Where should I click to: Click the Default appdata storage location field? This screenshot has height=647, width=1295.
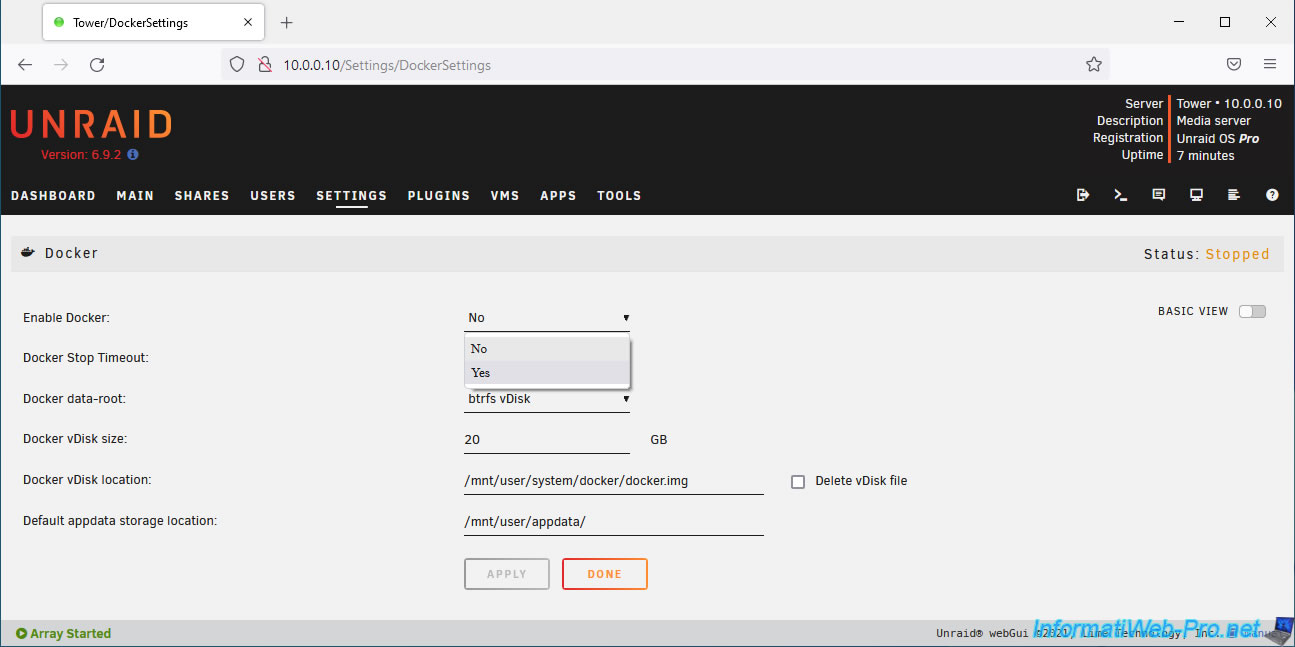click(x=613, y=522)
